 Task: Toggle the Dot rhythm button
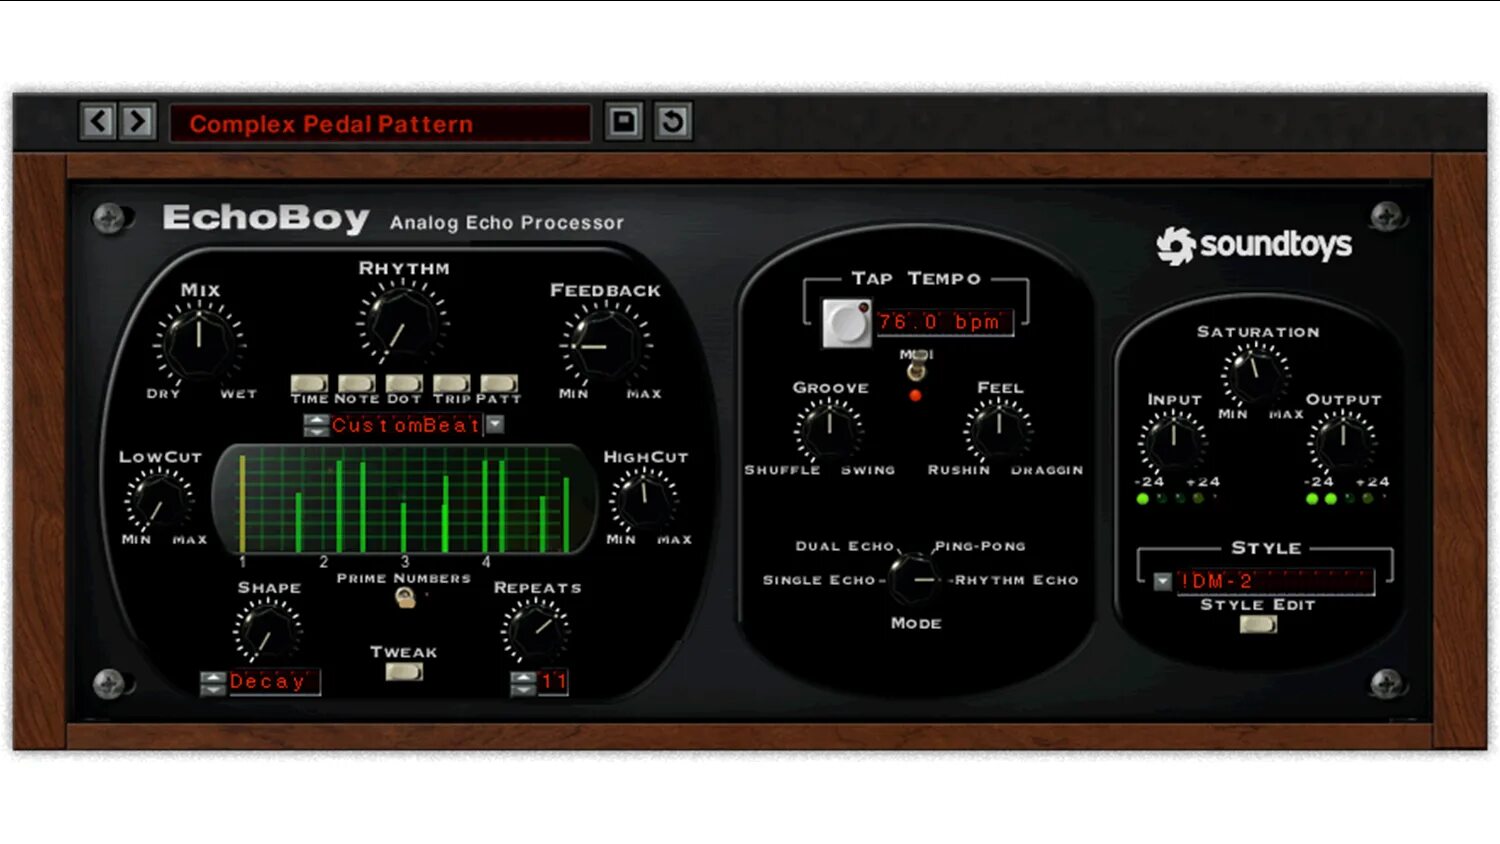[404, 384]
